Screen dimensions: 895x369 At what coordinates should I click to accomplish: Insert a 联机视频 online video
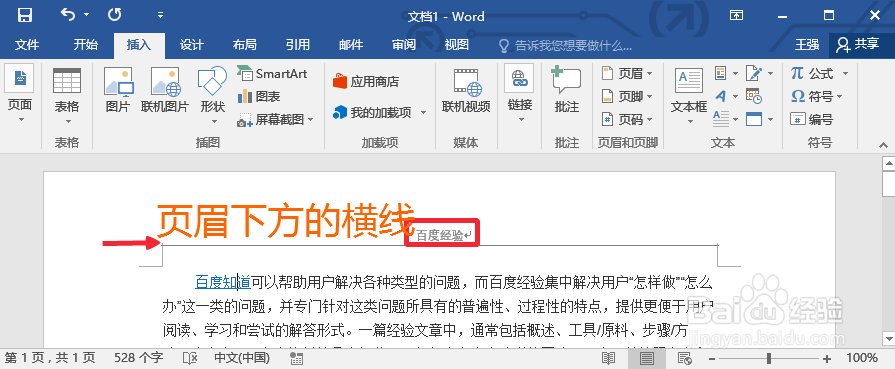pos(466,91)
